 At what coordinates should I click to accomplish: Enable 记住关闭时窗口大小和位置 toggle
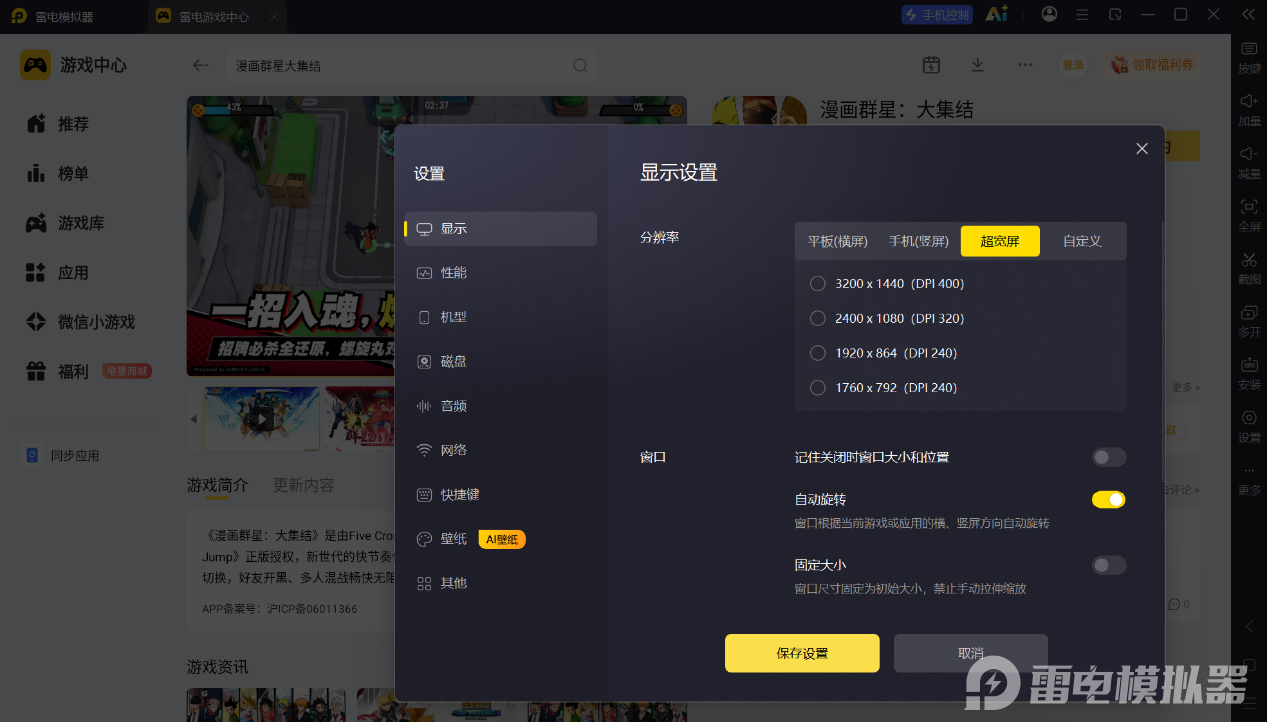[x=1109, y=457]
